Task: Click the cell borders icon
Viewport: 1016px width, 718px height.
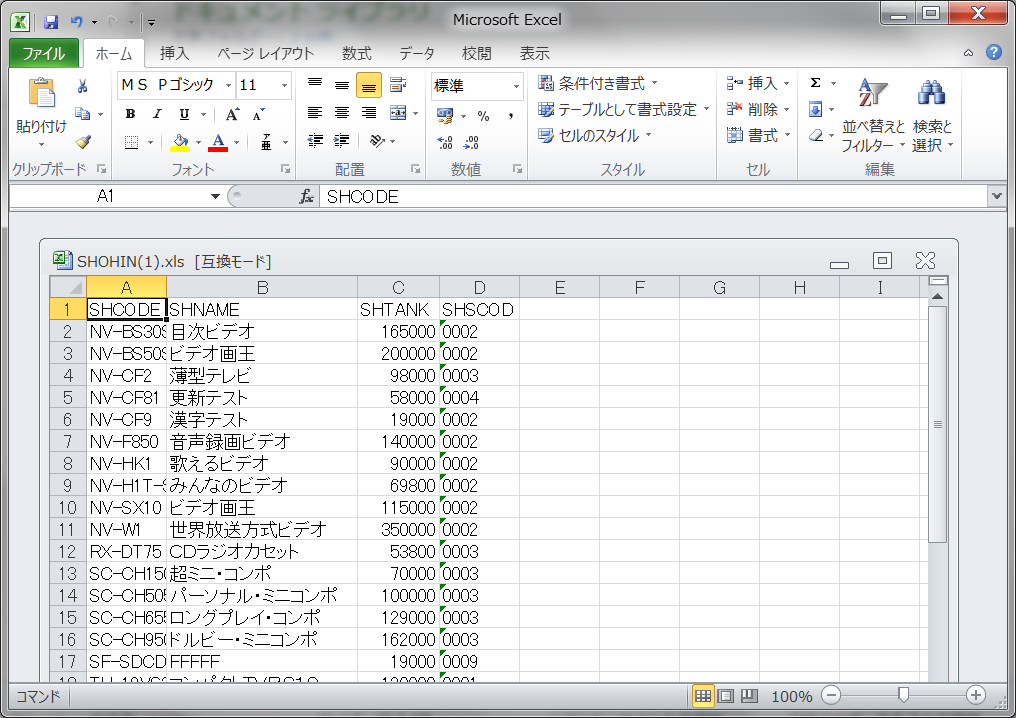Action: click(x=132, y=142)
